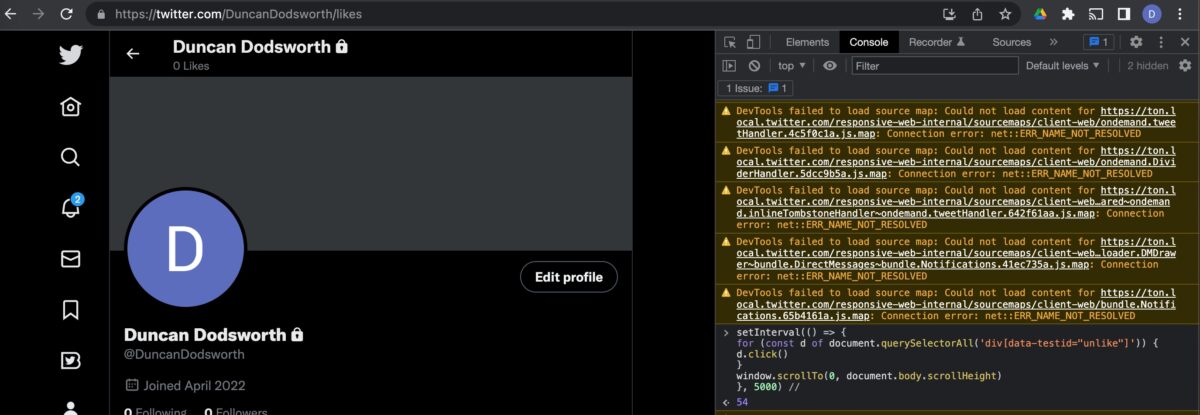
Task: Click the Duncan Dodsworth name above the handle
Action: tap(206, 333)
